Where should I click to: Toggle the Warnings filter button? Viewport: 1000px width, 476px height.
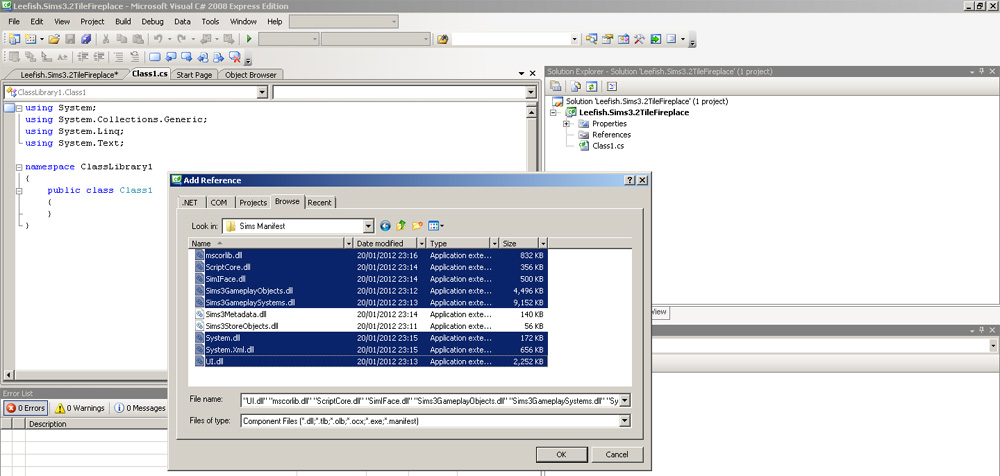coord(80,408)
